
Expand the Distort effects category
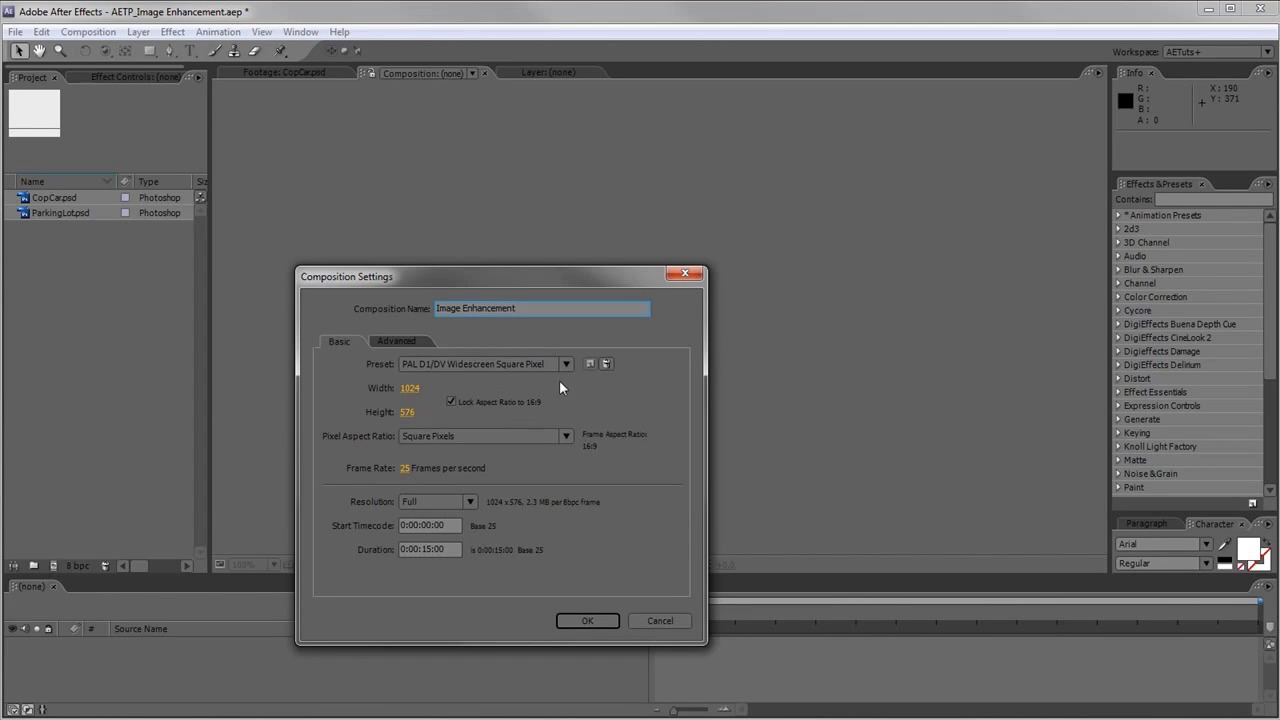click(x=1119, y=379)
